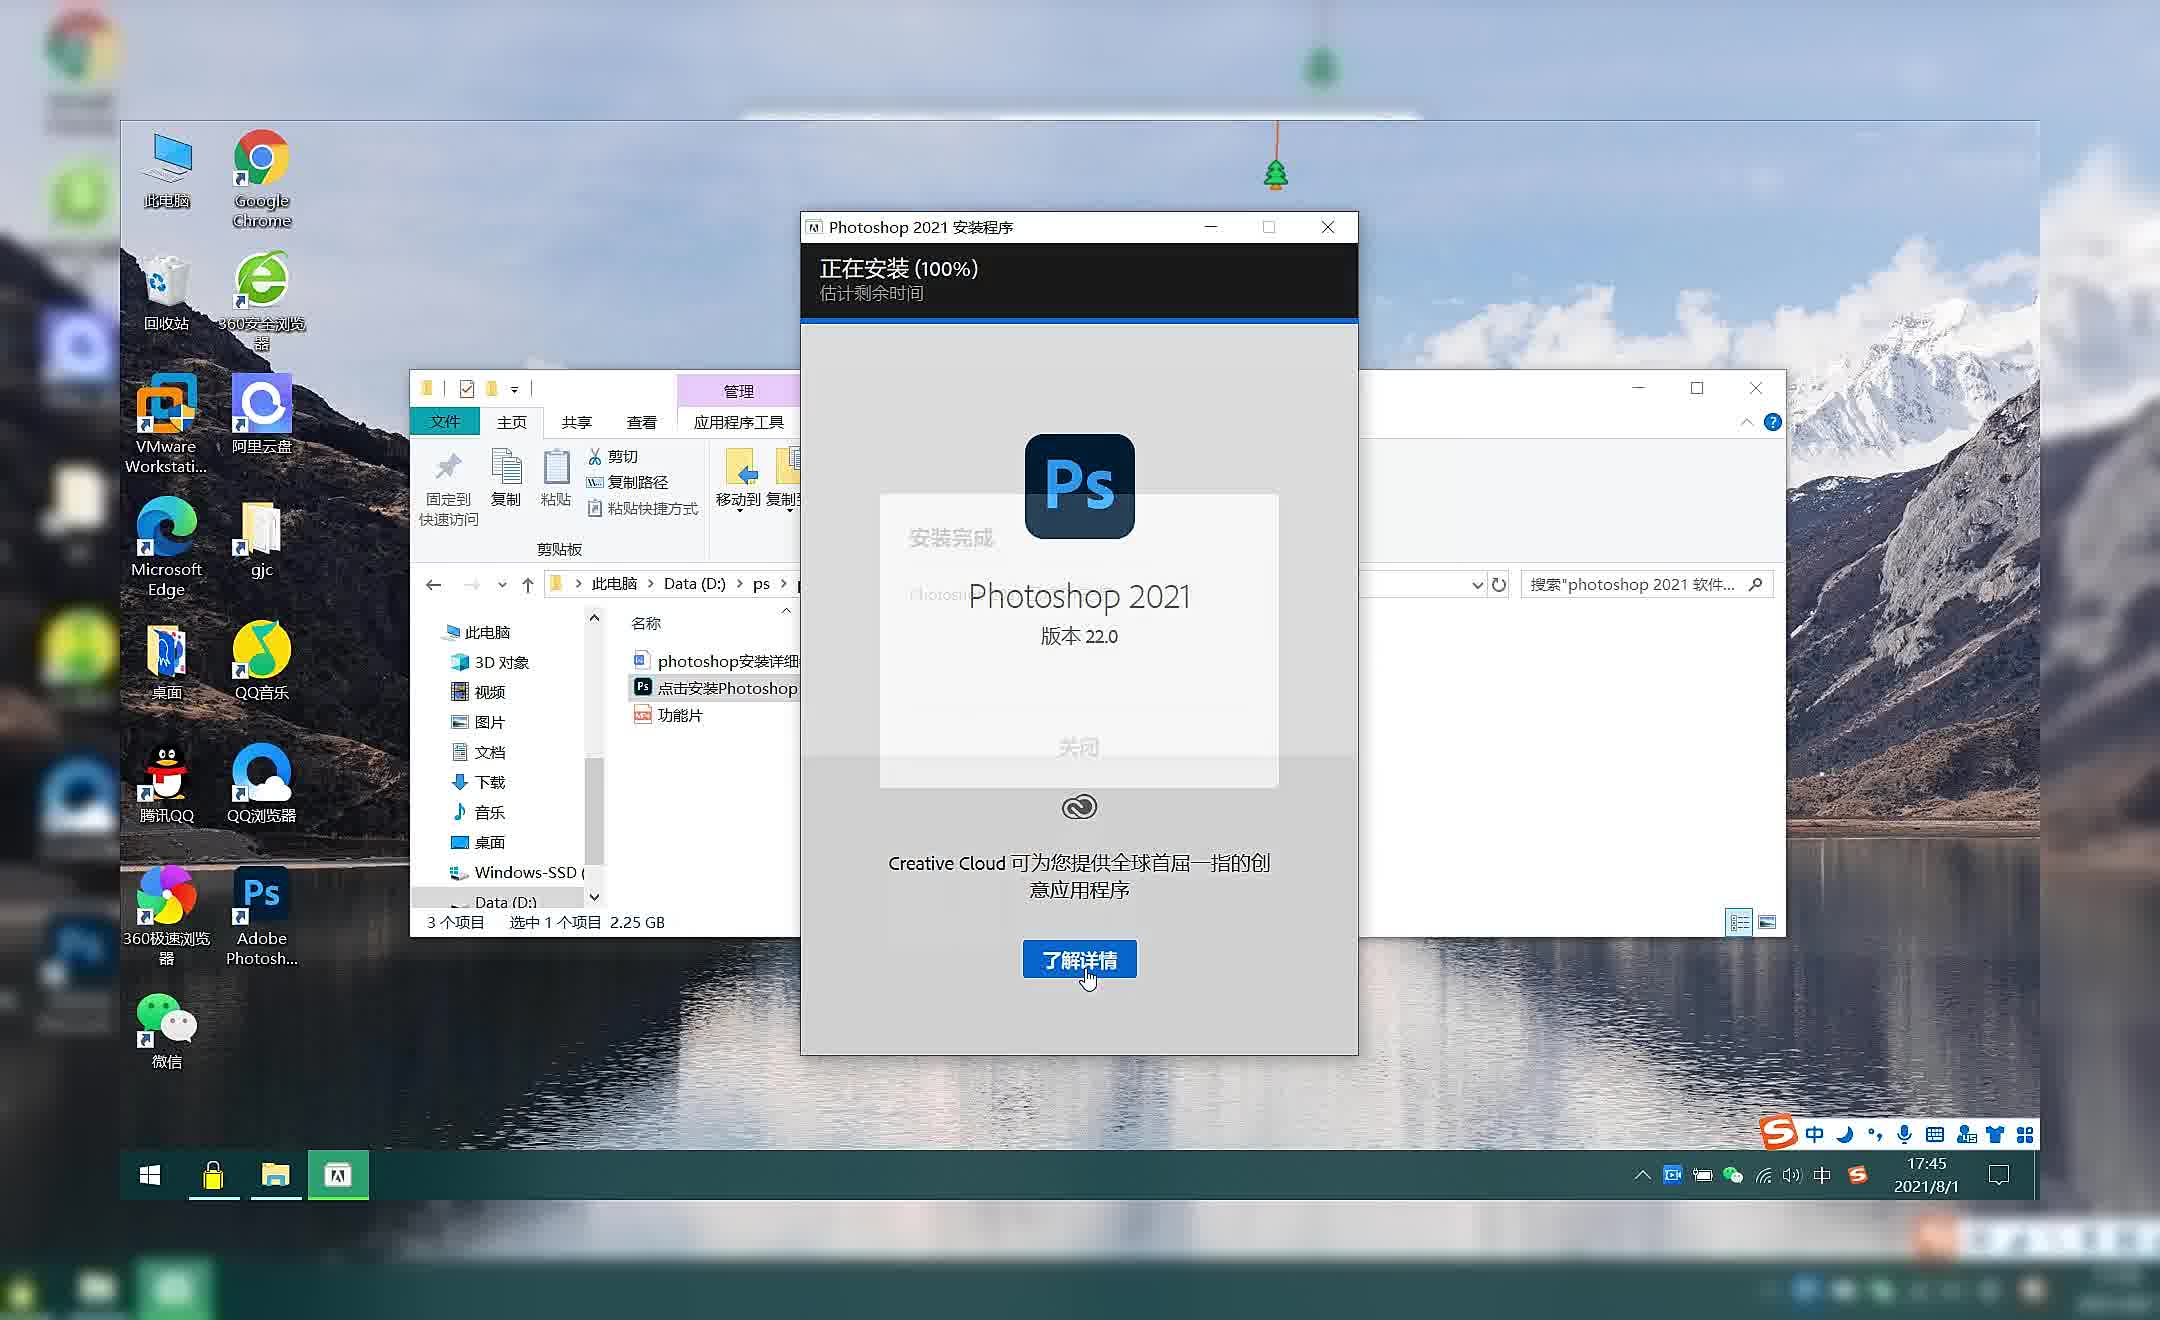Click the 了解详情 button in installer
The height and width of the screenshot is (1320, 2160).
point(1079,960)
